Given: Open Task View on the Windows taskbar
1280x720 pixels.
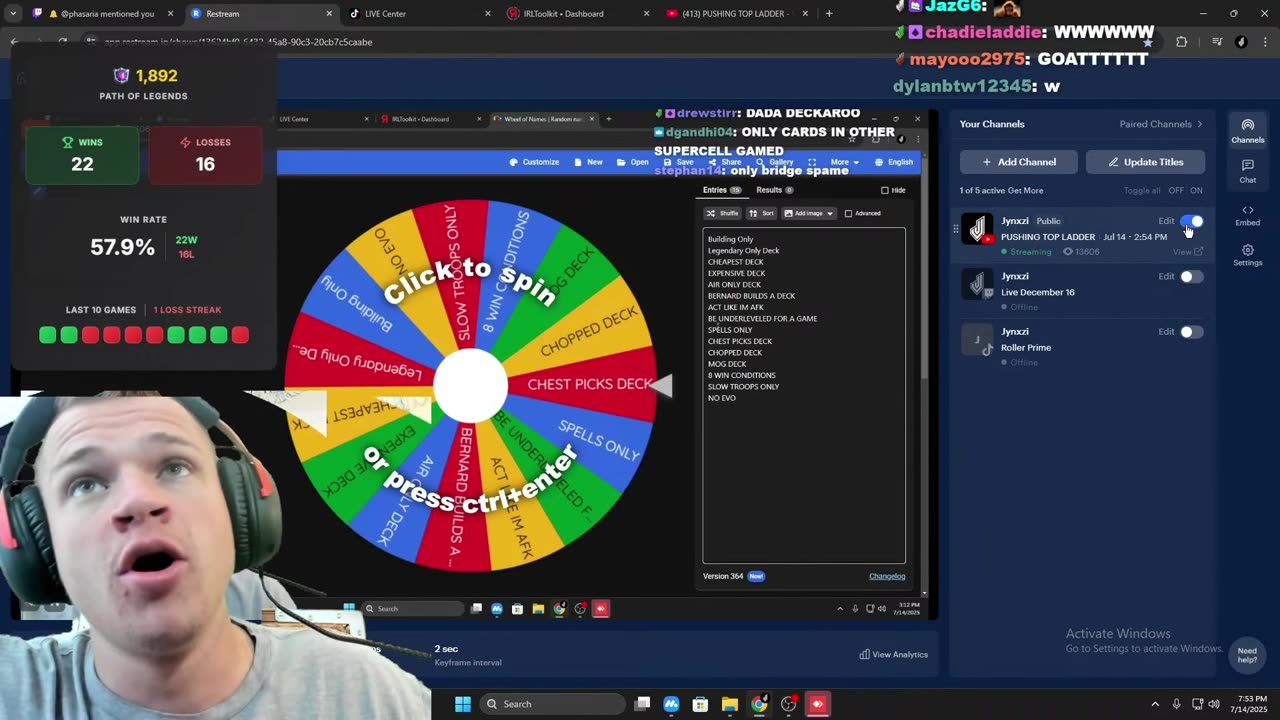Looking at the screenshot, I should pos(643,704).
